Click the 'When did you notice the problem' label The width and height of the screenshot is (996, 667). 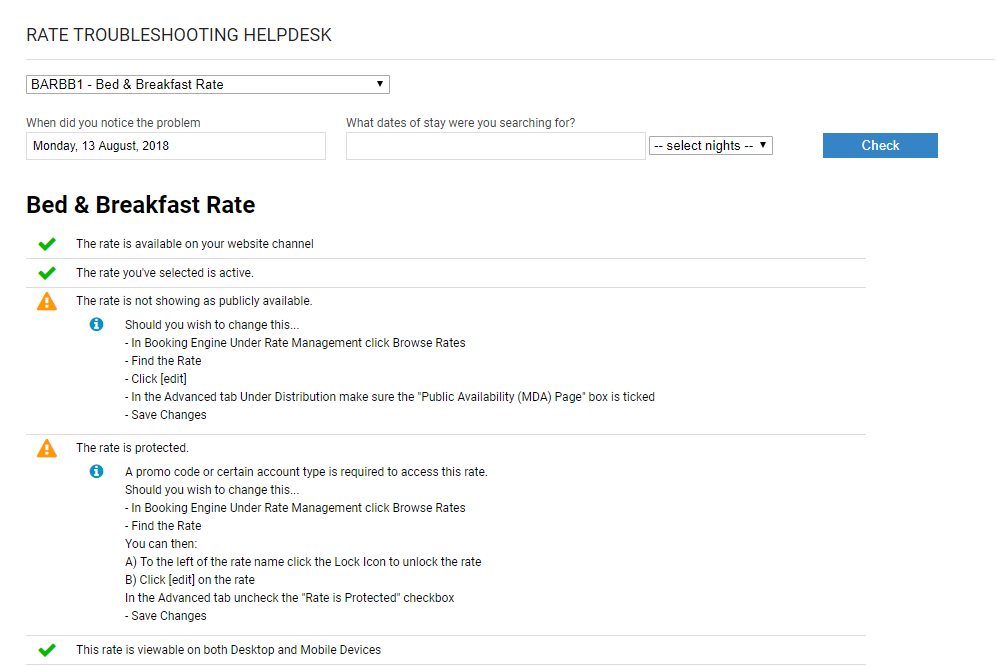coord(113,123)
